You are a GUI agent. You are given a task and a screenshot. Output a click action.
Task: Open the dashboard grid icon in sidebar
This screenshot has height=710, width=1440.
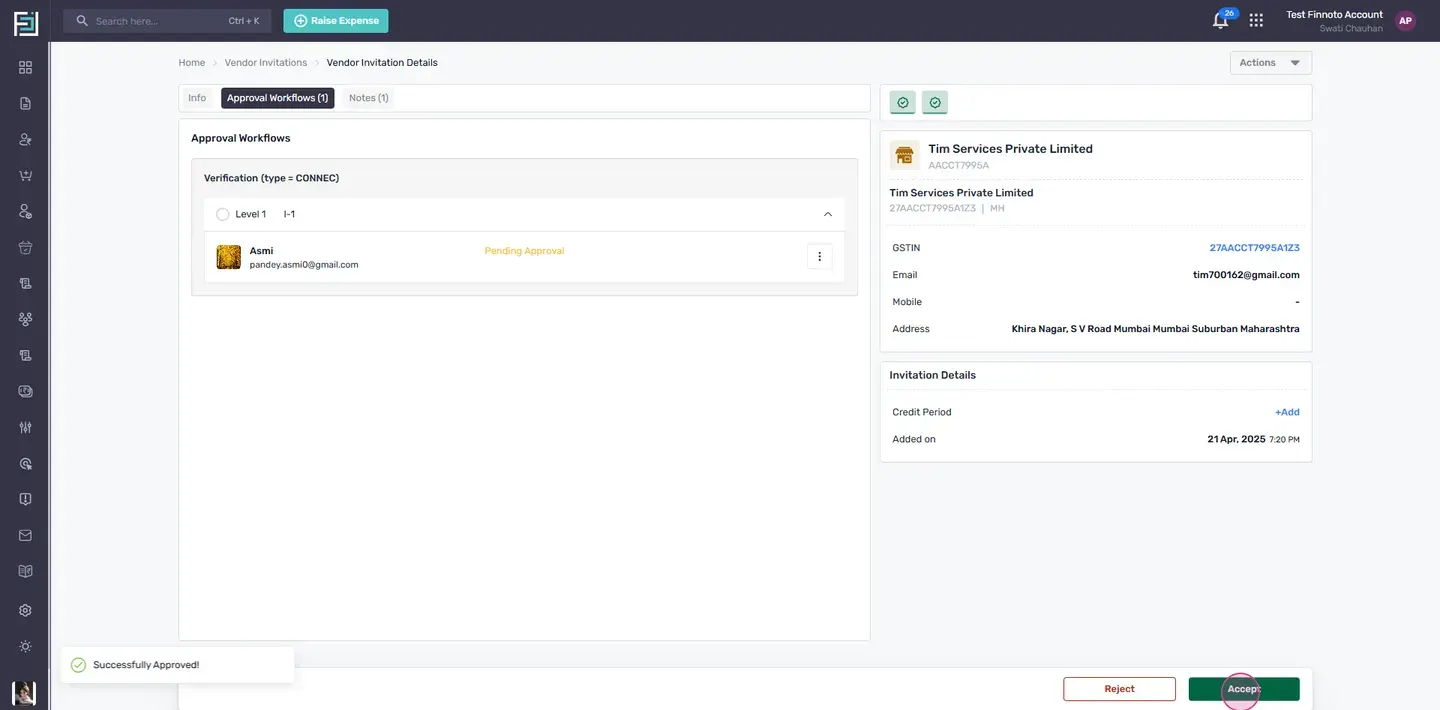pos(25,67)
